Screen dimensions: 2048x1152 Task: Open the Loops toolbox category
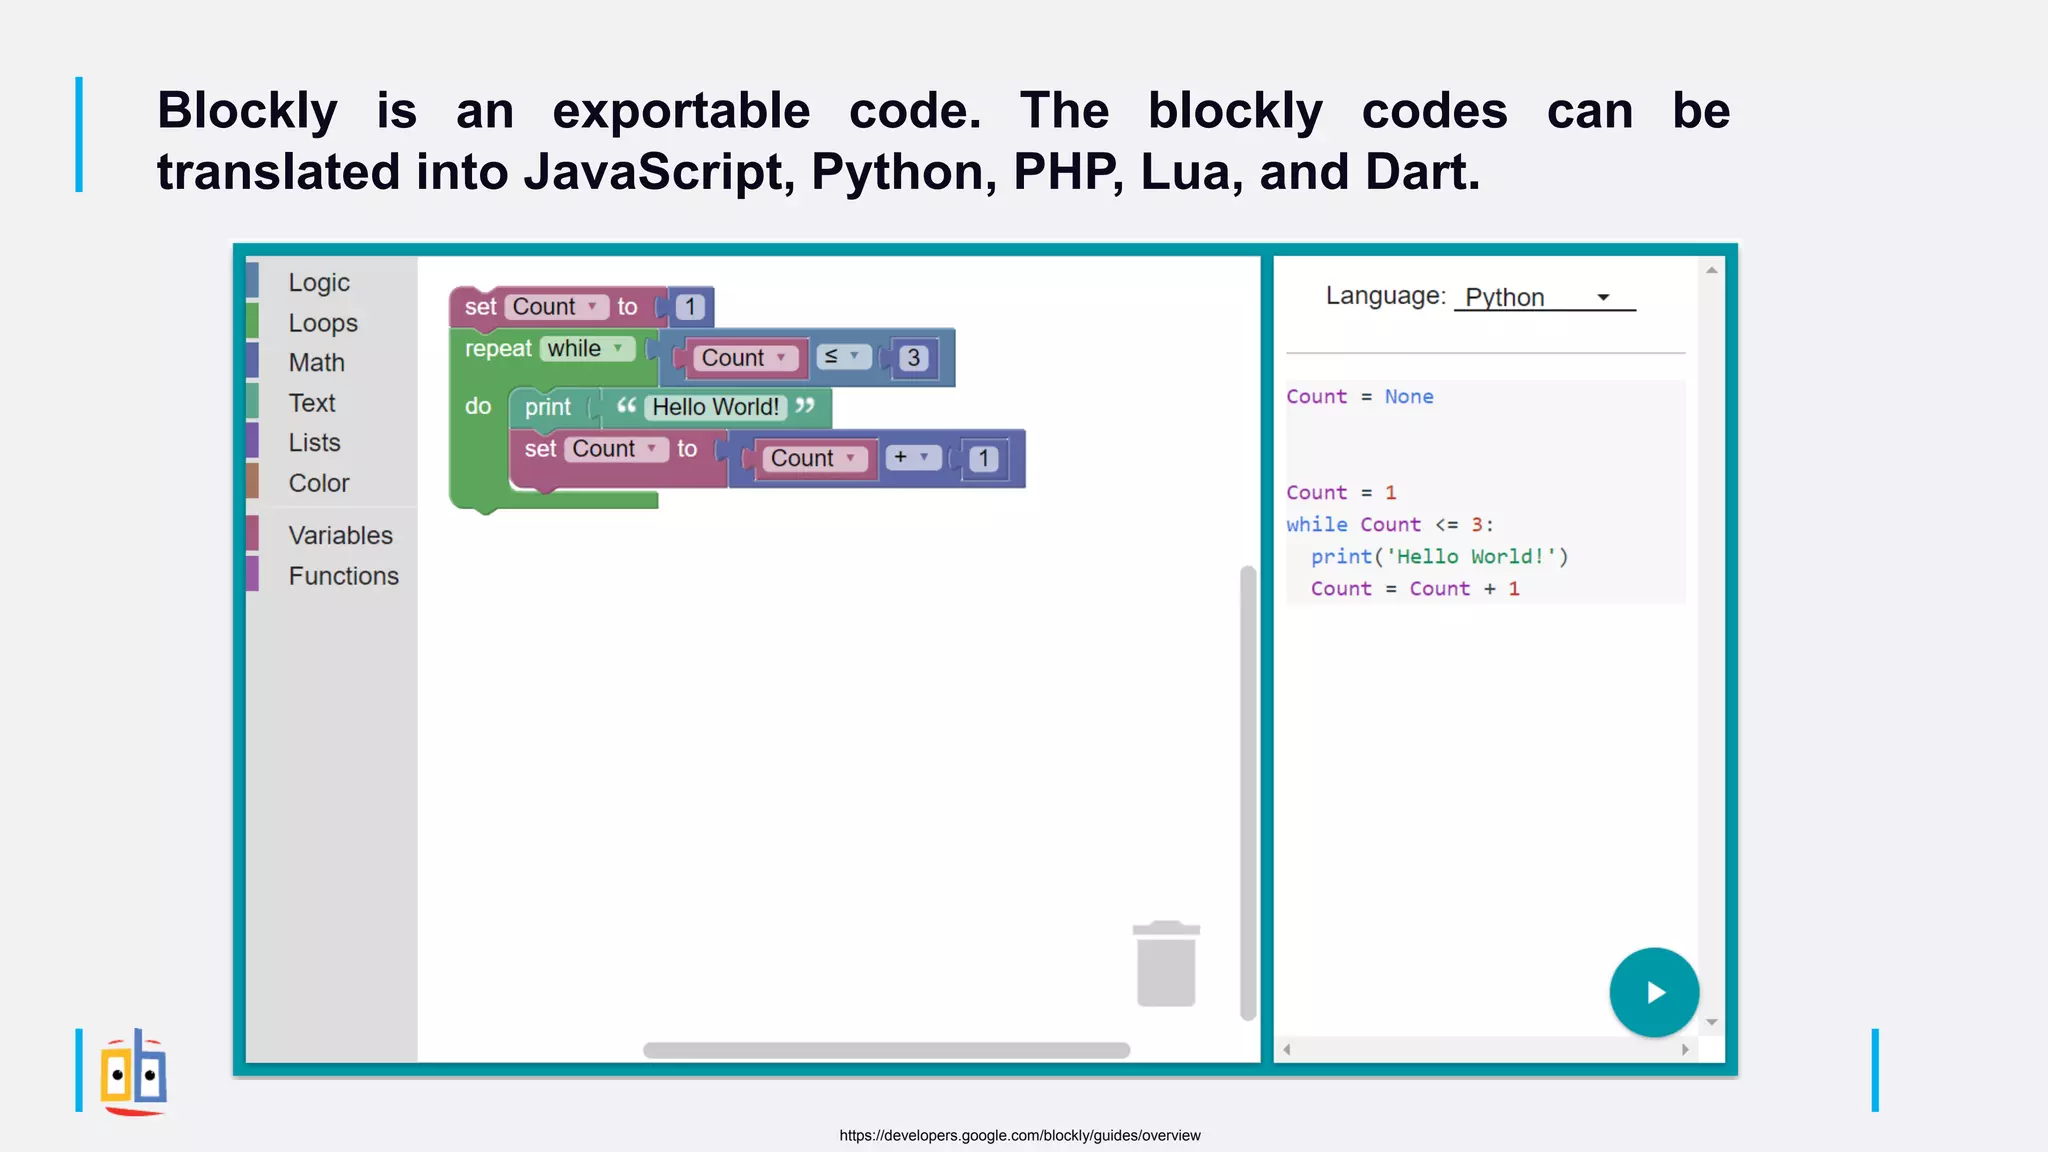(x=323, y=323)
